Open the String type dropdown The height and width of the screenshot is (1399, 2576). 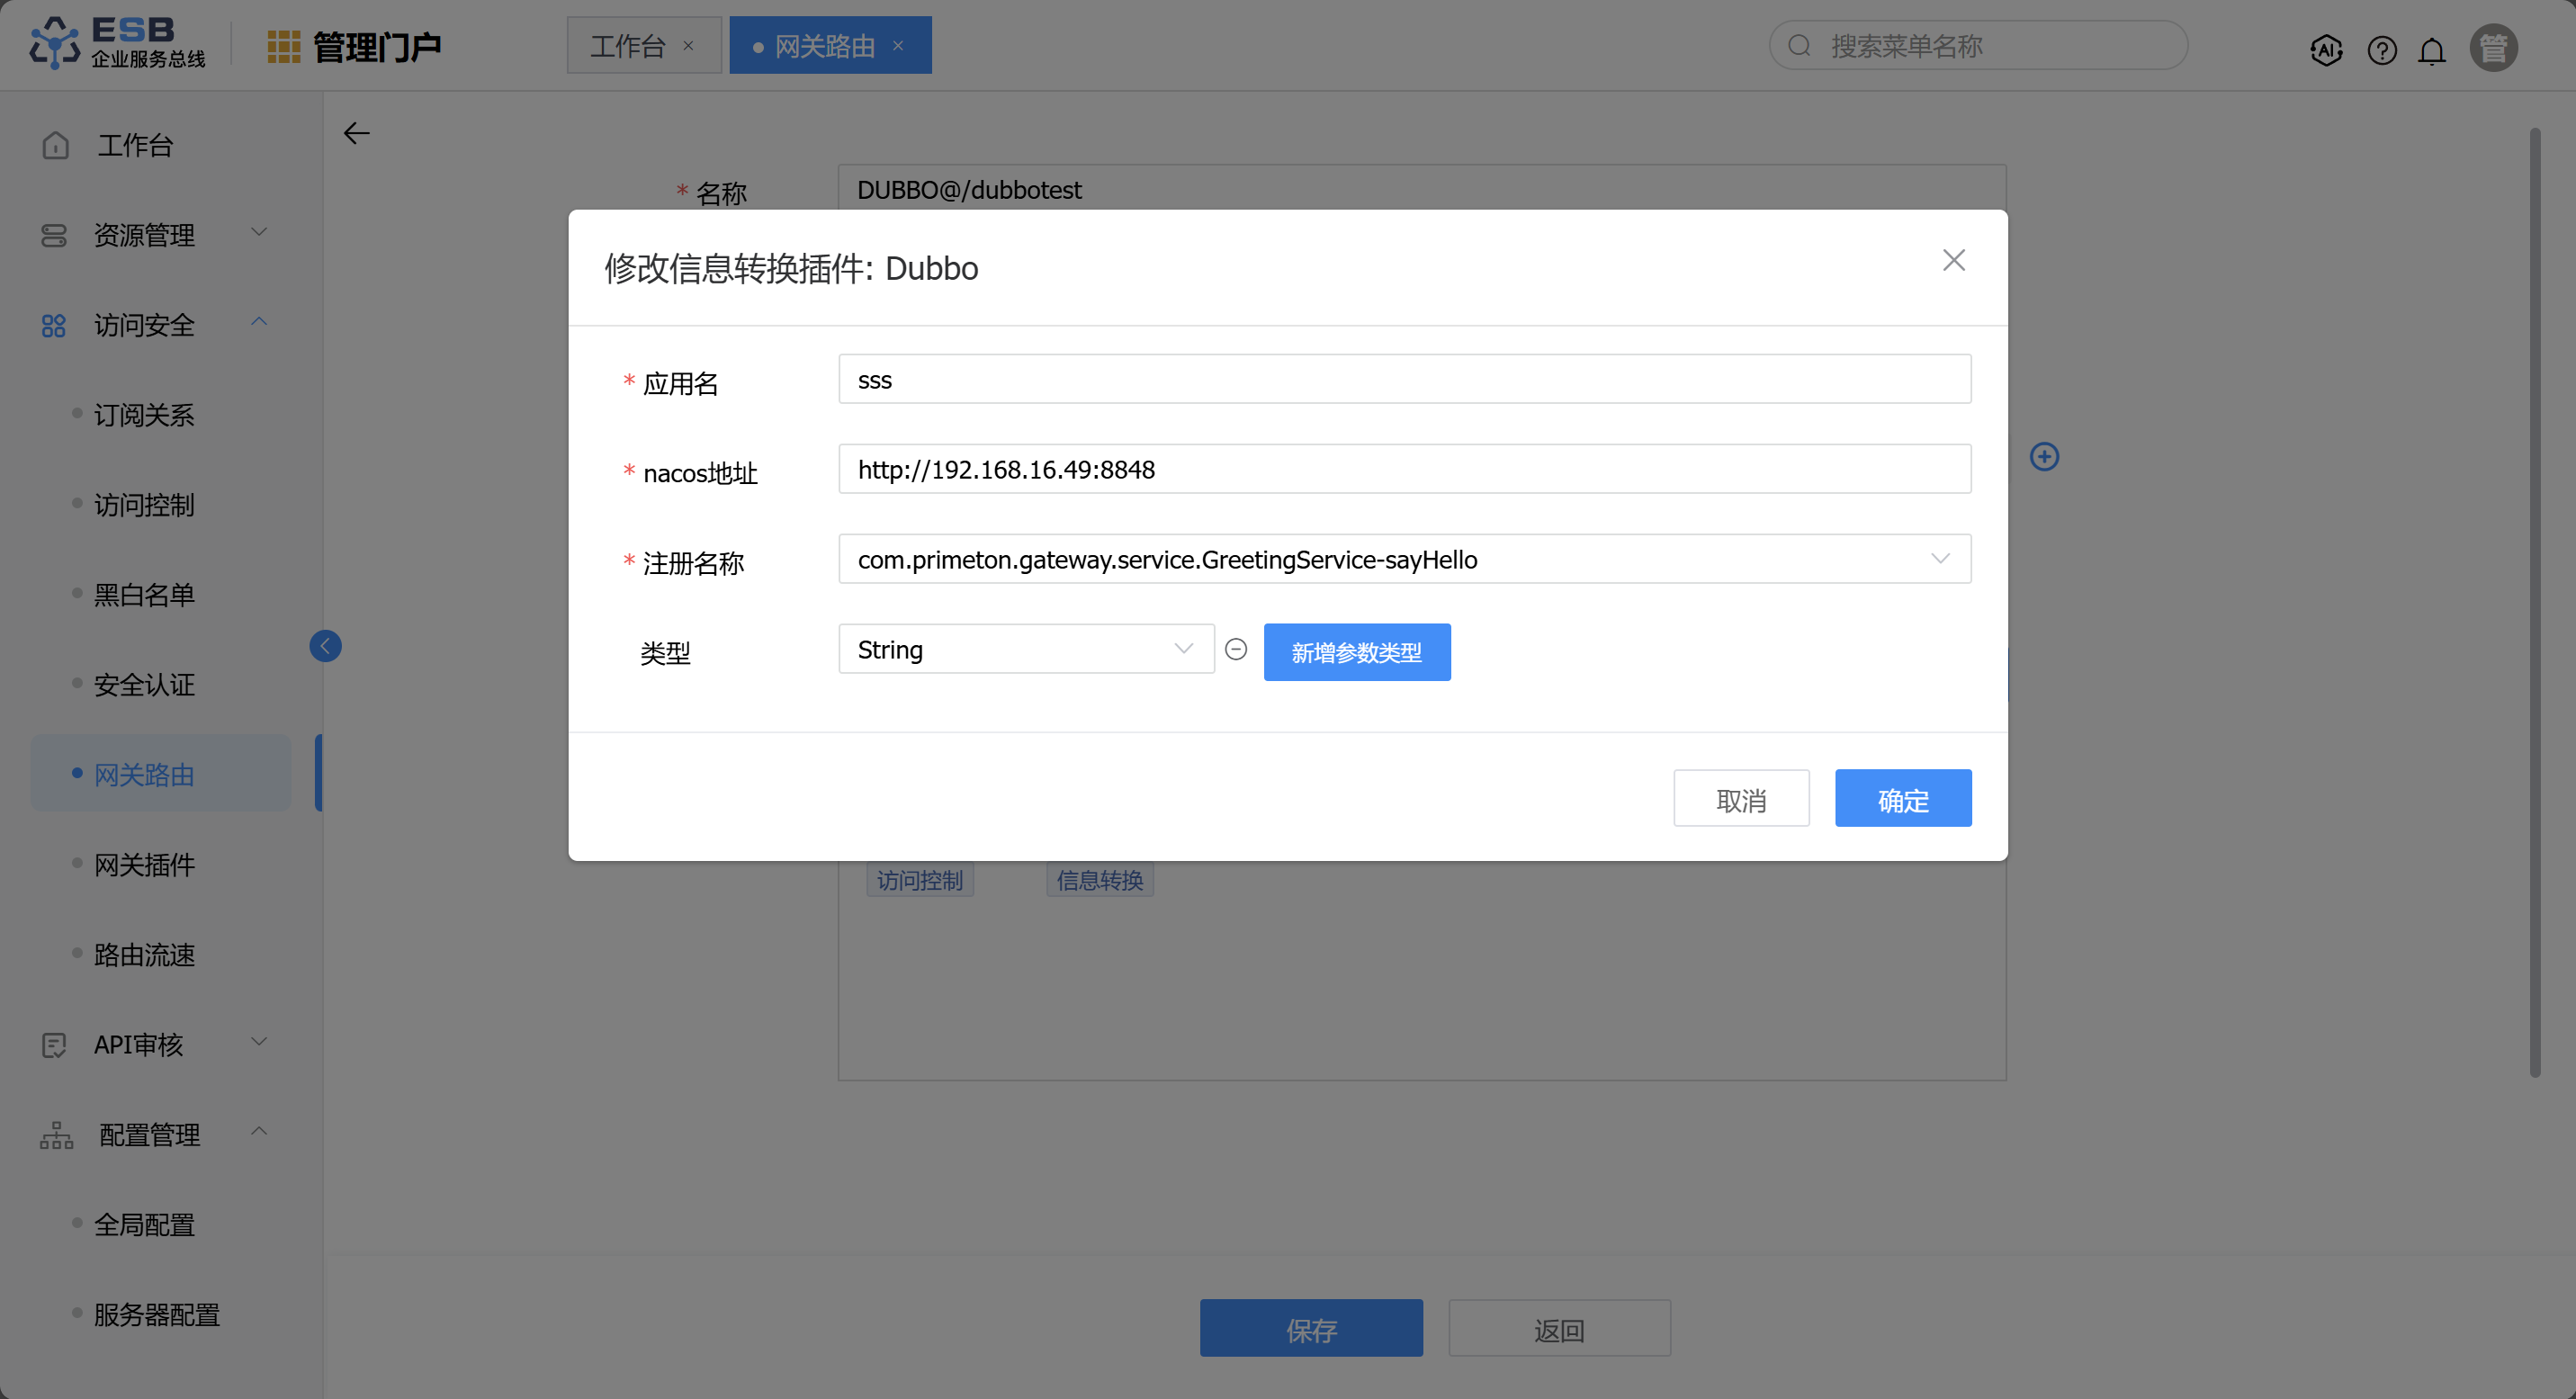pos(1025,650)
